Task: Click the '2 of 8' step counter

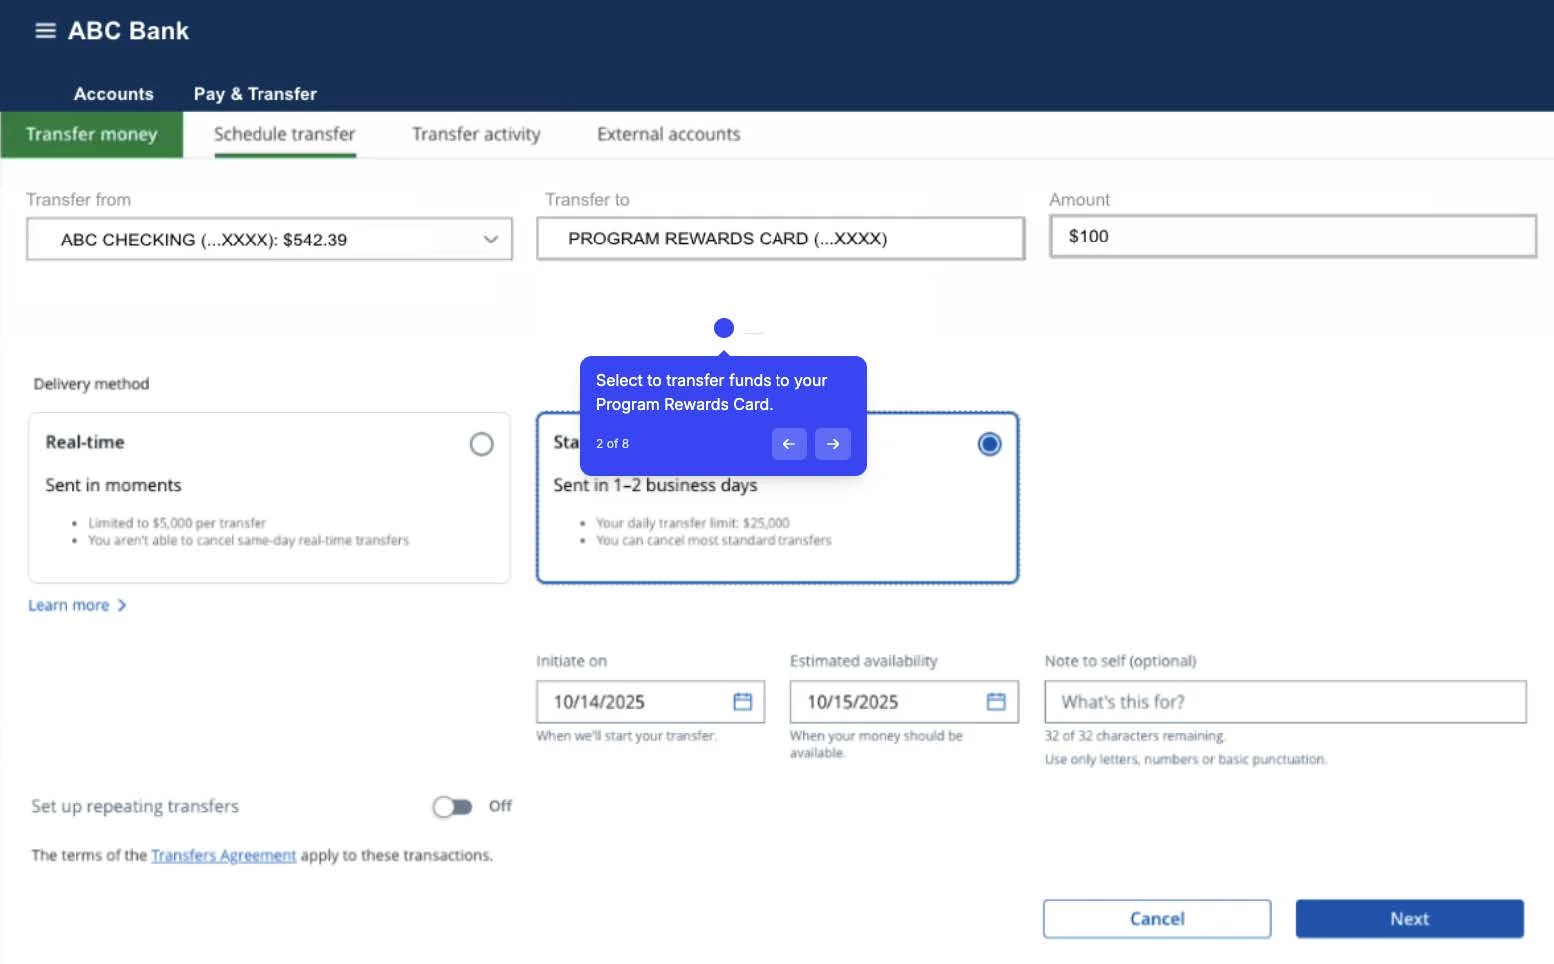Action: 612,444
